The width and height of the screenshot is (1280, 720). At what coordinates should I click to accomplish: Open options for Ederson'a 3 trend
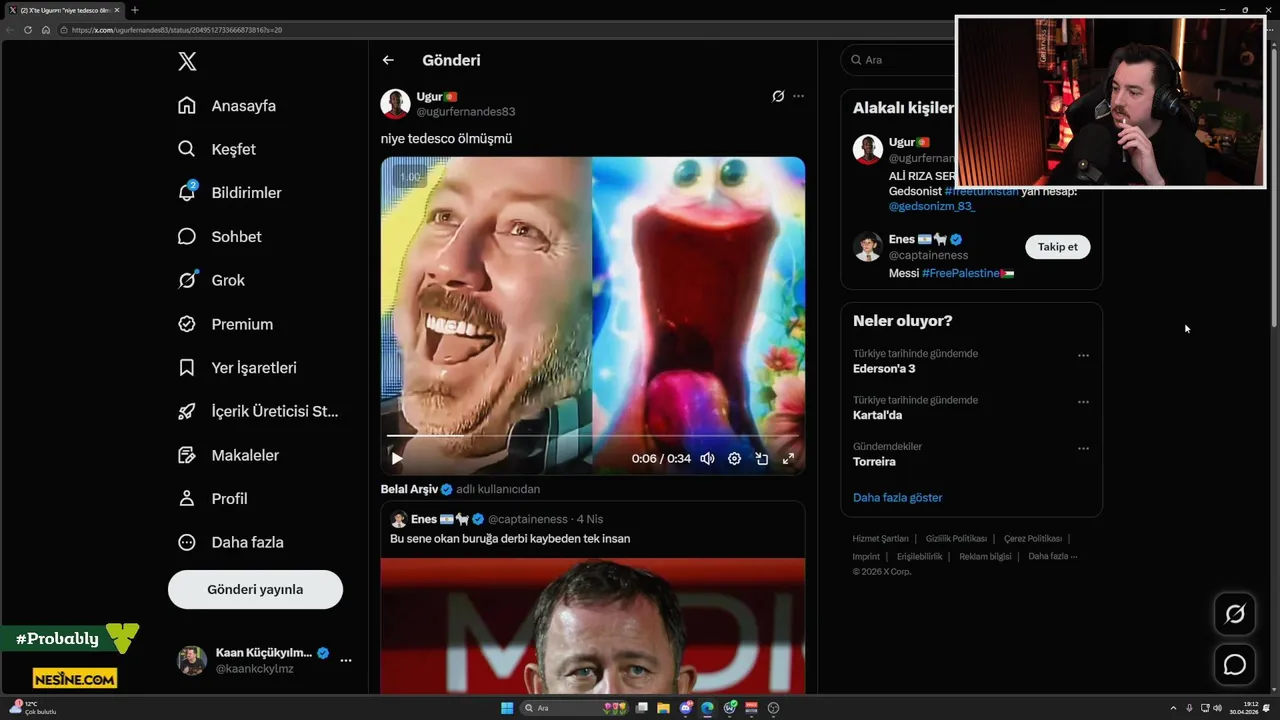[1083, 355]
